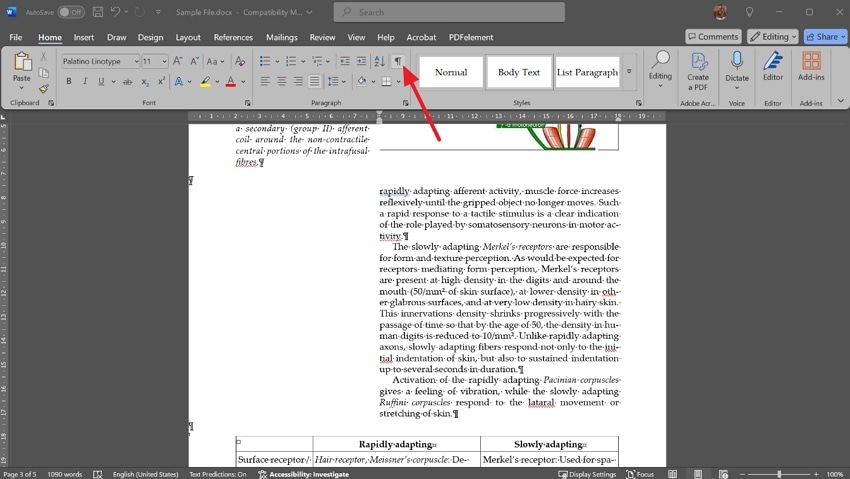Viewport: 850px width, 479px height.
Task: Toggle Underline formatting
Action: 101,82
